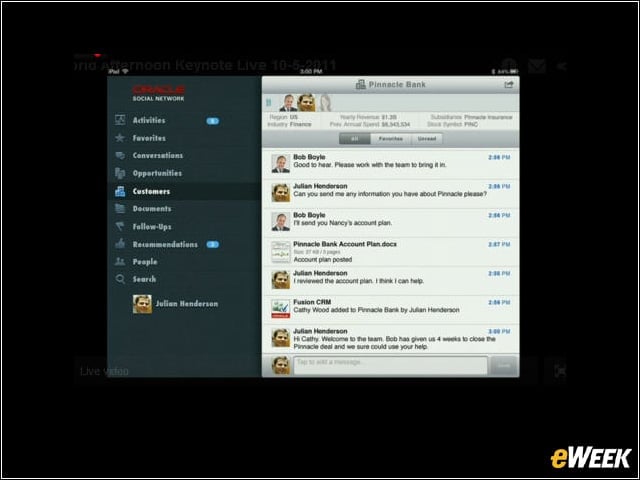The width and height of the screenshot is (640, 480).
Task: Open Opportunities in the sidebar
Action: 157,173
